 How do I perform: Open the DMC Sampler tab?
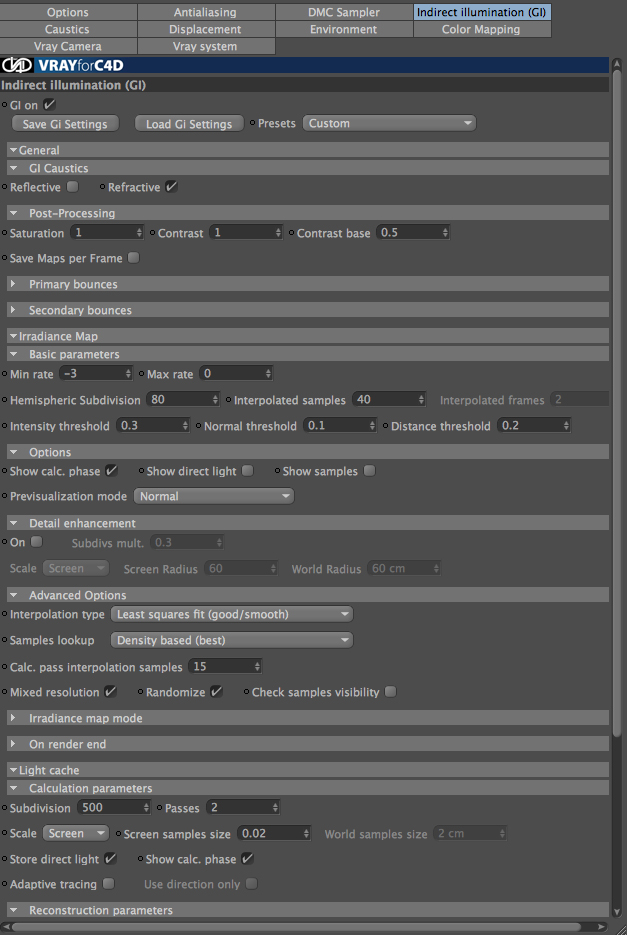tap(344, 12)
